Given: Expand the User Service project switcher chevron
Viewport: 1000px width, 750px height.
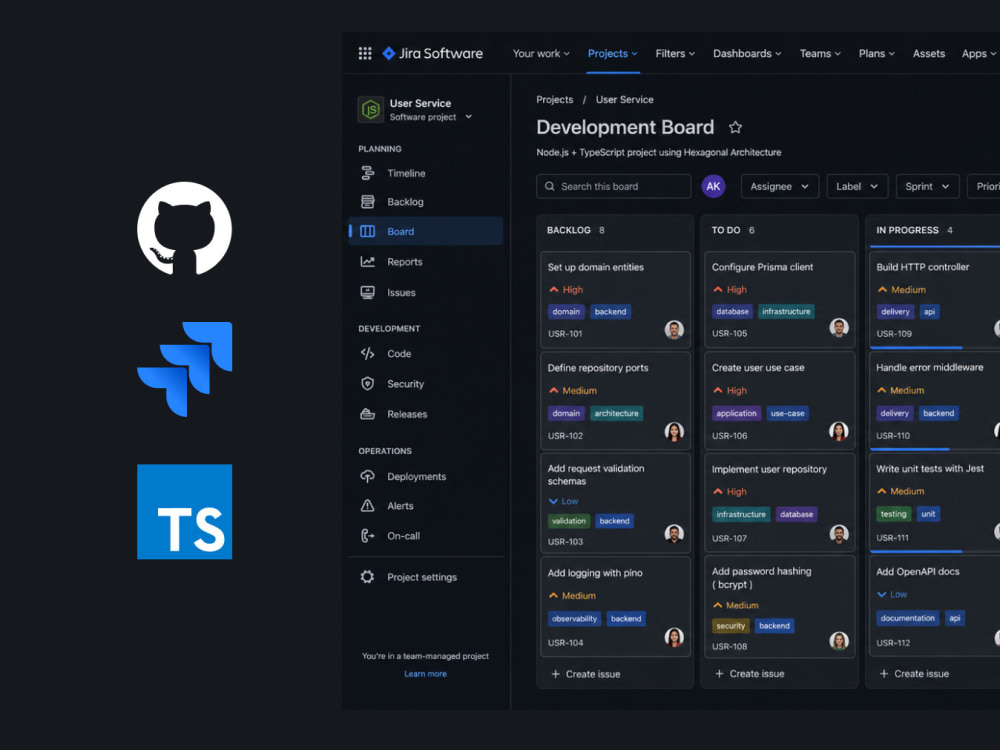Looking at the screenshot, I should [x=469, y=117].
